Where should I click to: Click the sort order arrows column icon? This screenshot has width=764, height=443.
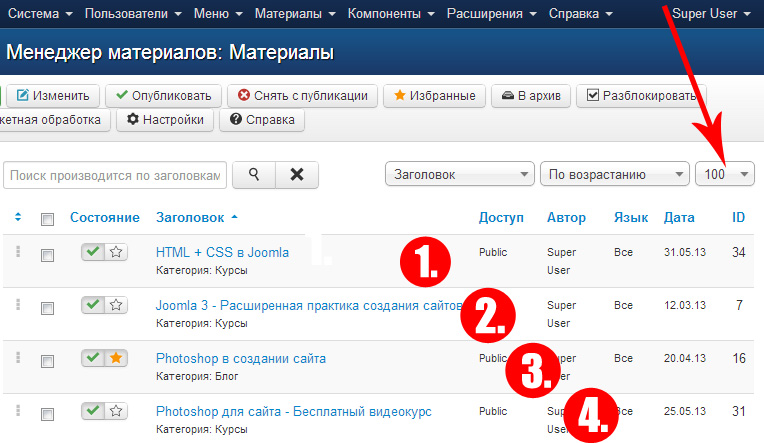(18, 217)
